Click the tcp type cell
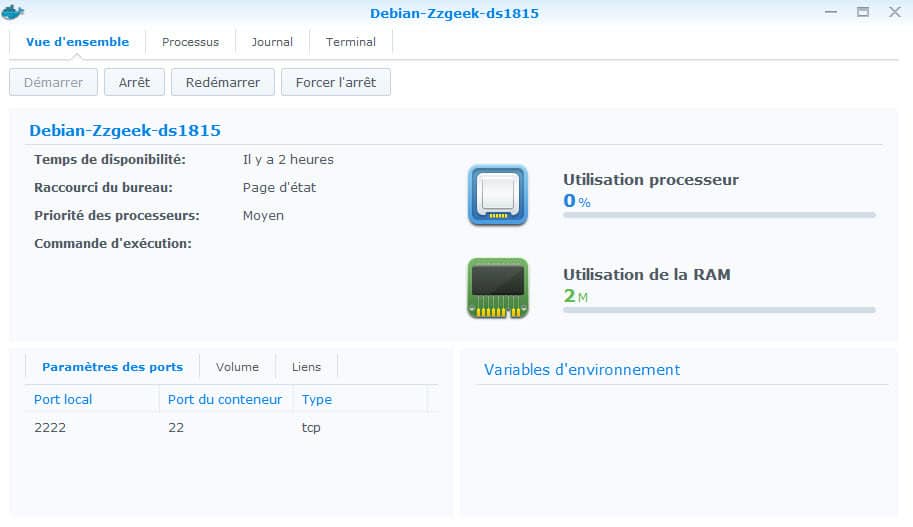 311,427
